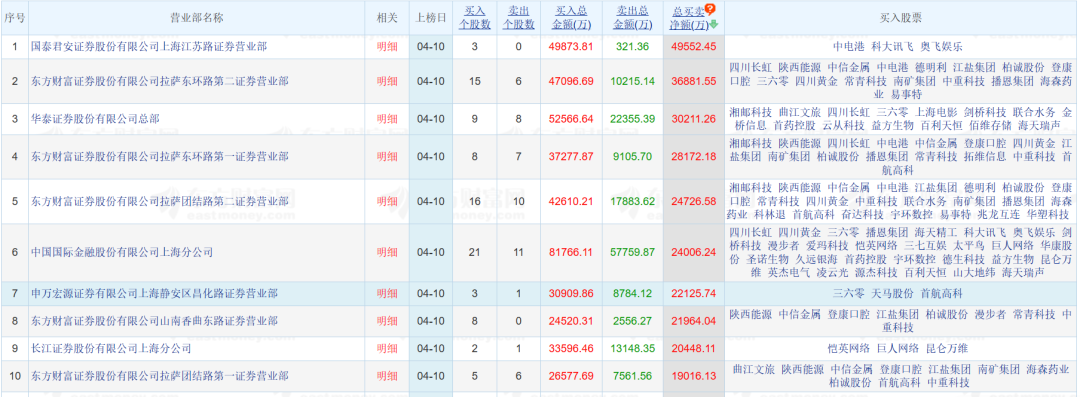Click the green sort arrow beside 净额(万)
This screenshot has width=1080, height=397.
pos(714,24)
